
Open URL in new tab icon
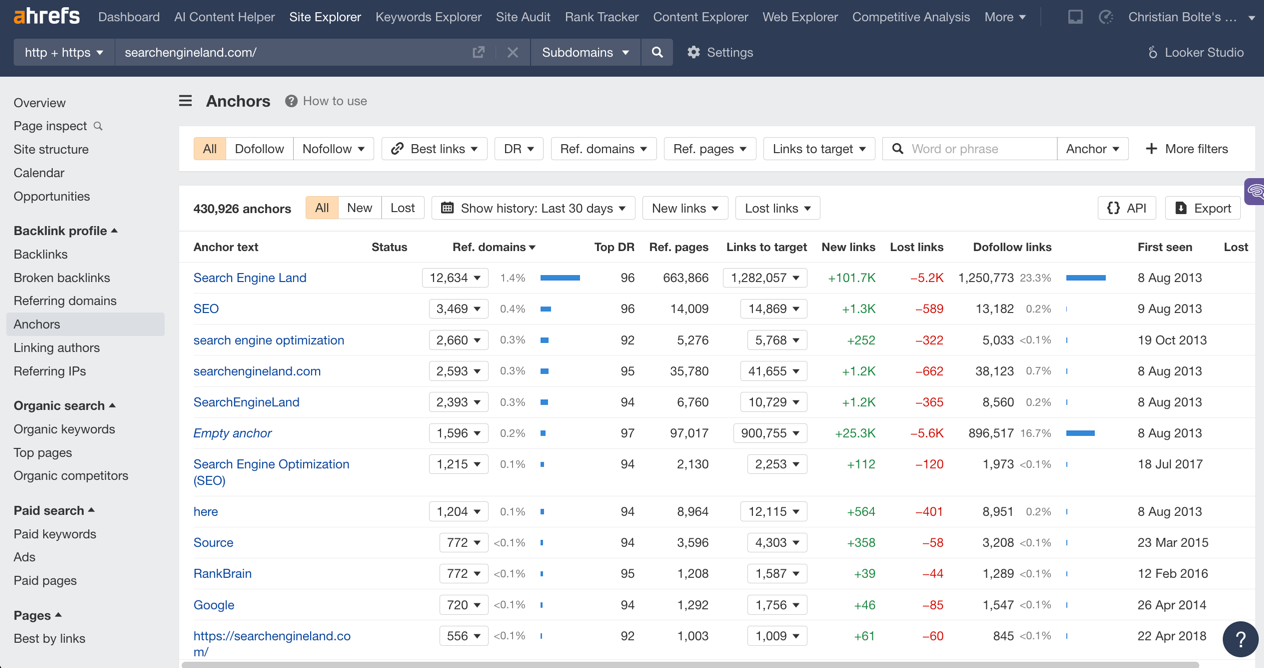pos(478,52)
